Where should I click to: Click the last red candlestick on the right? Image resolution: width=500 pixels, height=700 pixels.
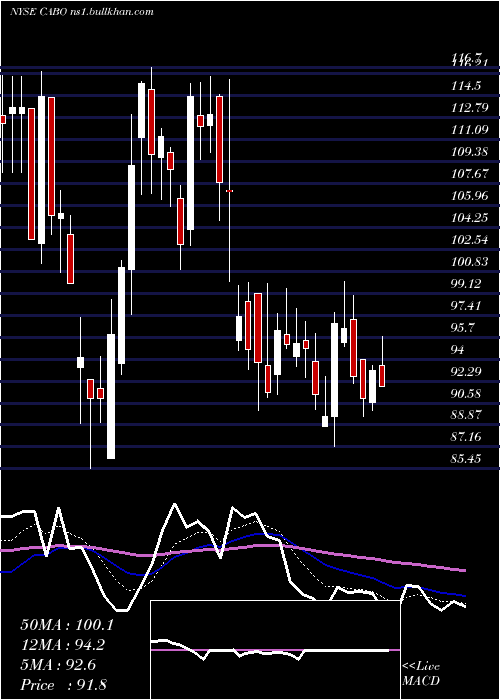tap(382, 376)
